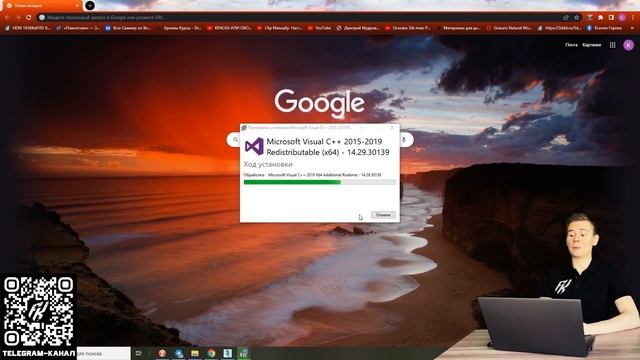Image resolution: width=640 pixels, height=360 pixels.
Task: Select the Новая вкладка browser tab
Action: pyautogui.click(x=41, y=6)
